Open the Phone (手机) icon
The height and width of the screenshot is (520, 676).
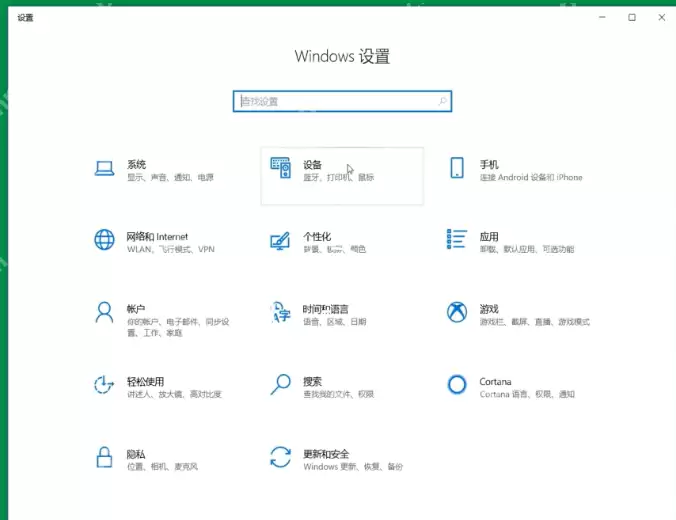coord(457,168)
